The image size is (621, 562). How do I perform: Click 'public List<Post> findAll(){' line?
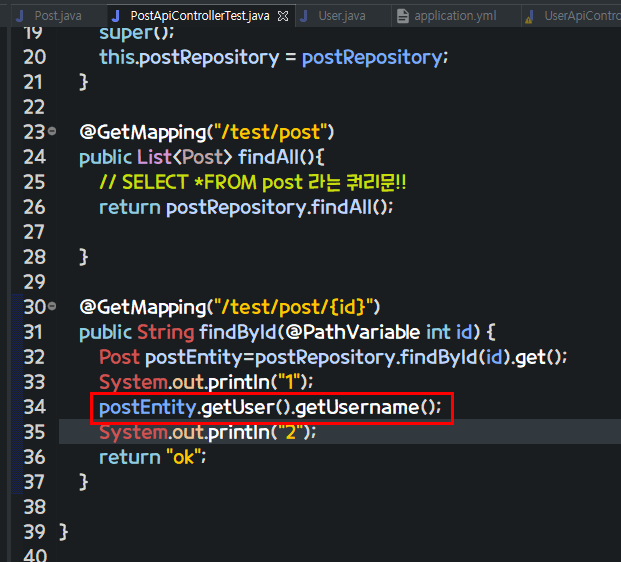[x=202, y=157]
